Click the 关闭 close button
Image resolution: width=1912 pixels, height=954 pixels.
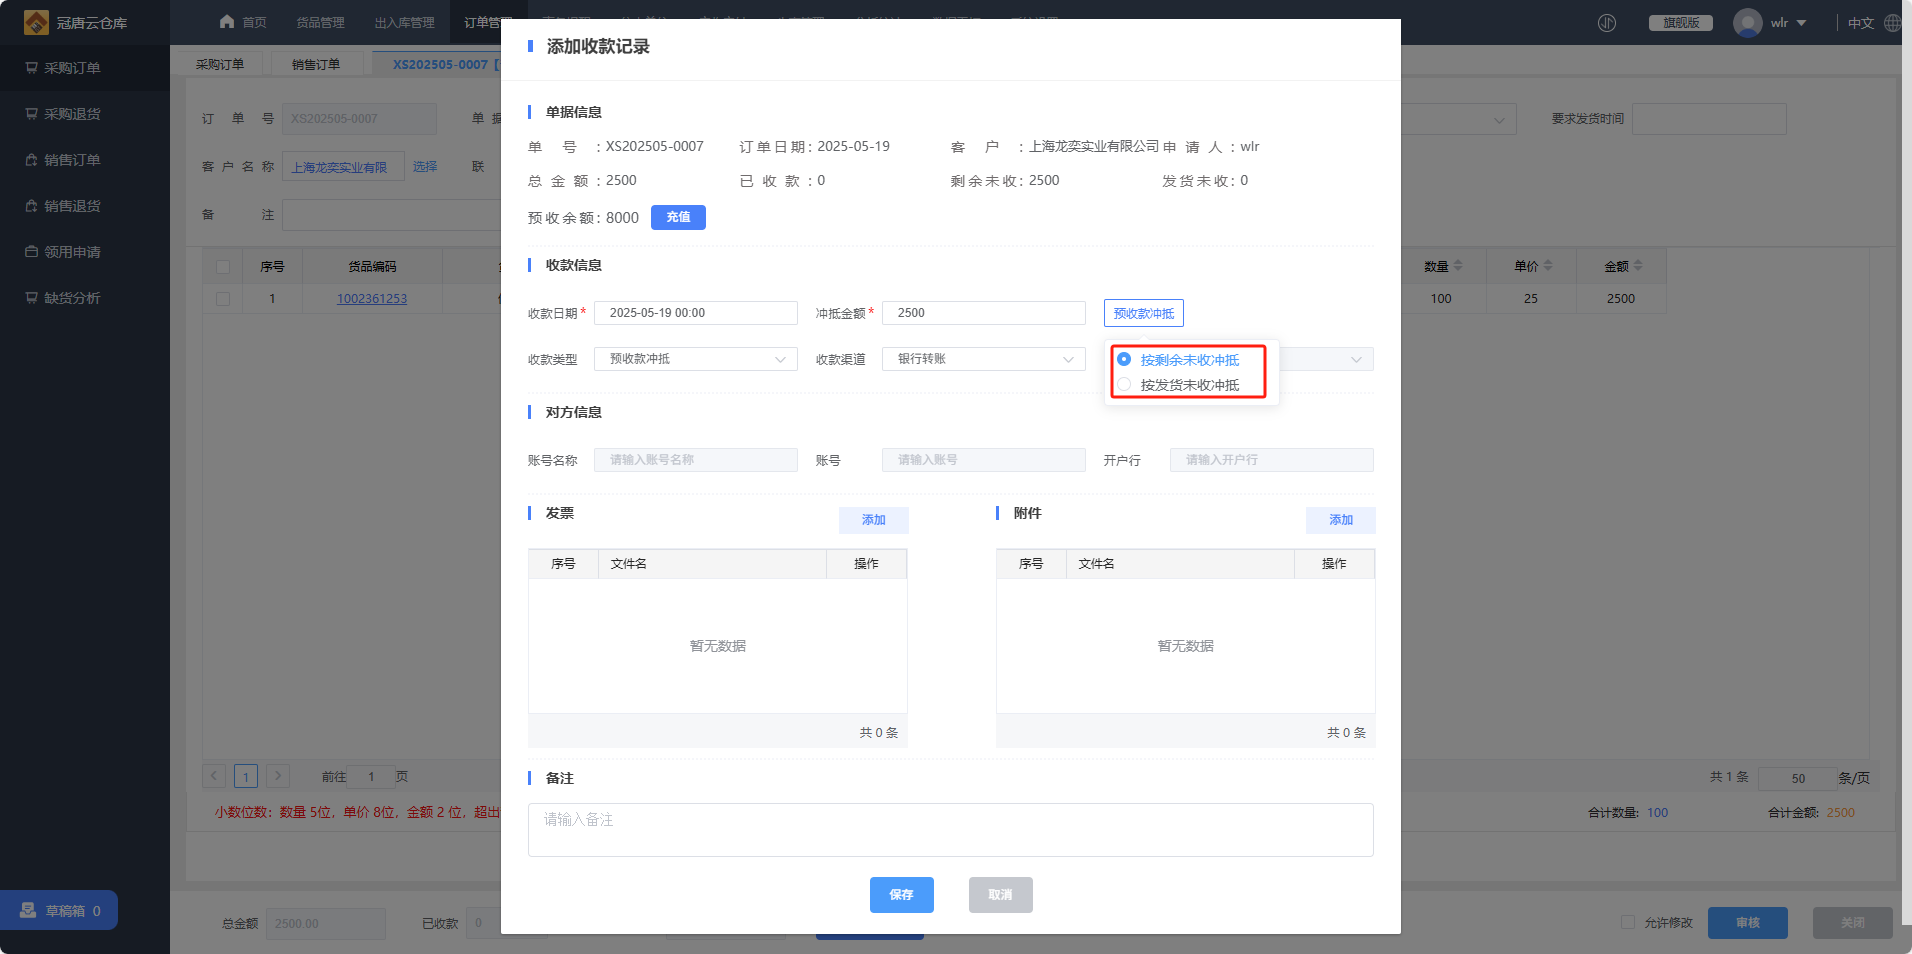tap(1853, 923)
